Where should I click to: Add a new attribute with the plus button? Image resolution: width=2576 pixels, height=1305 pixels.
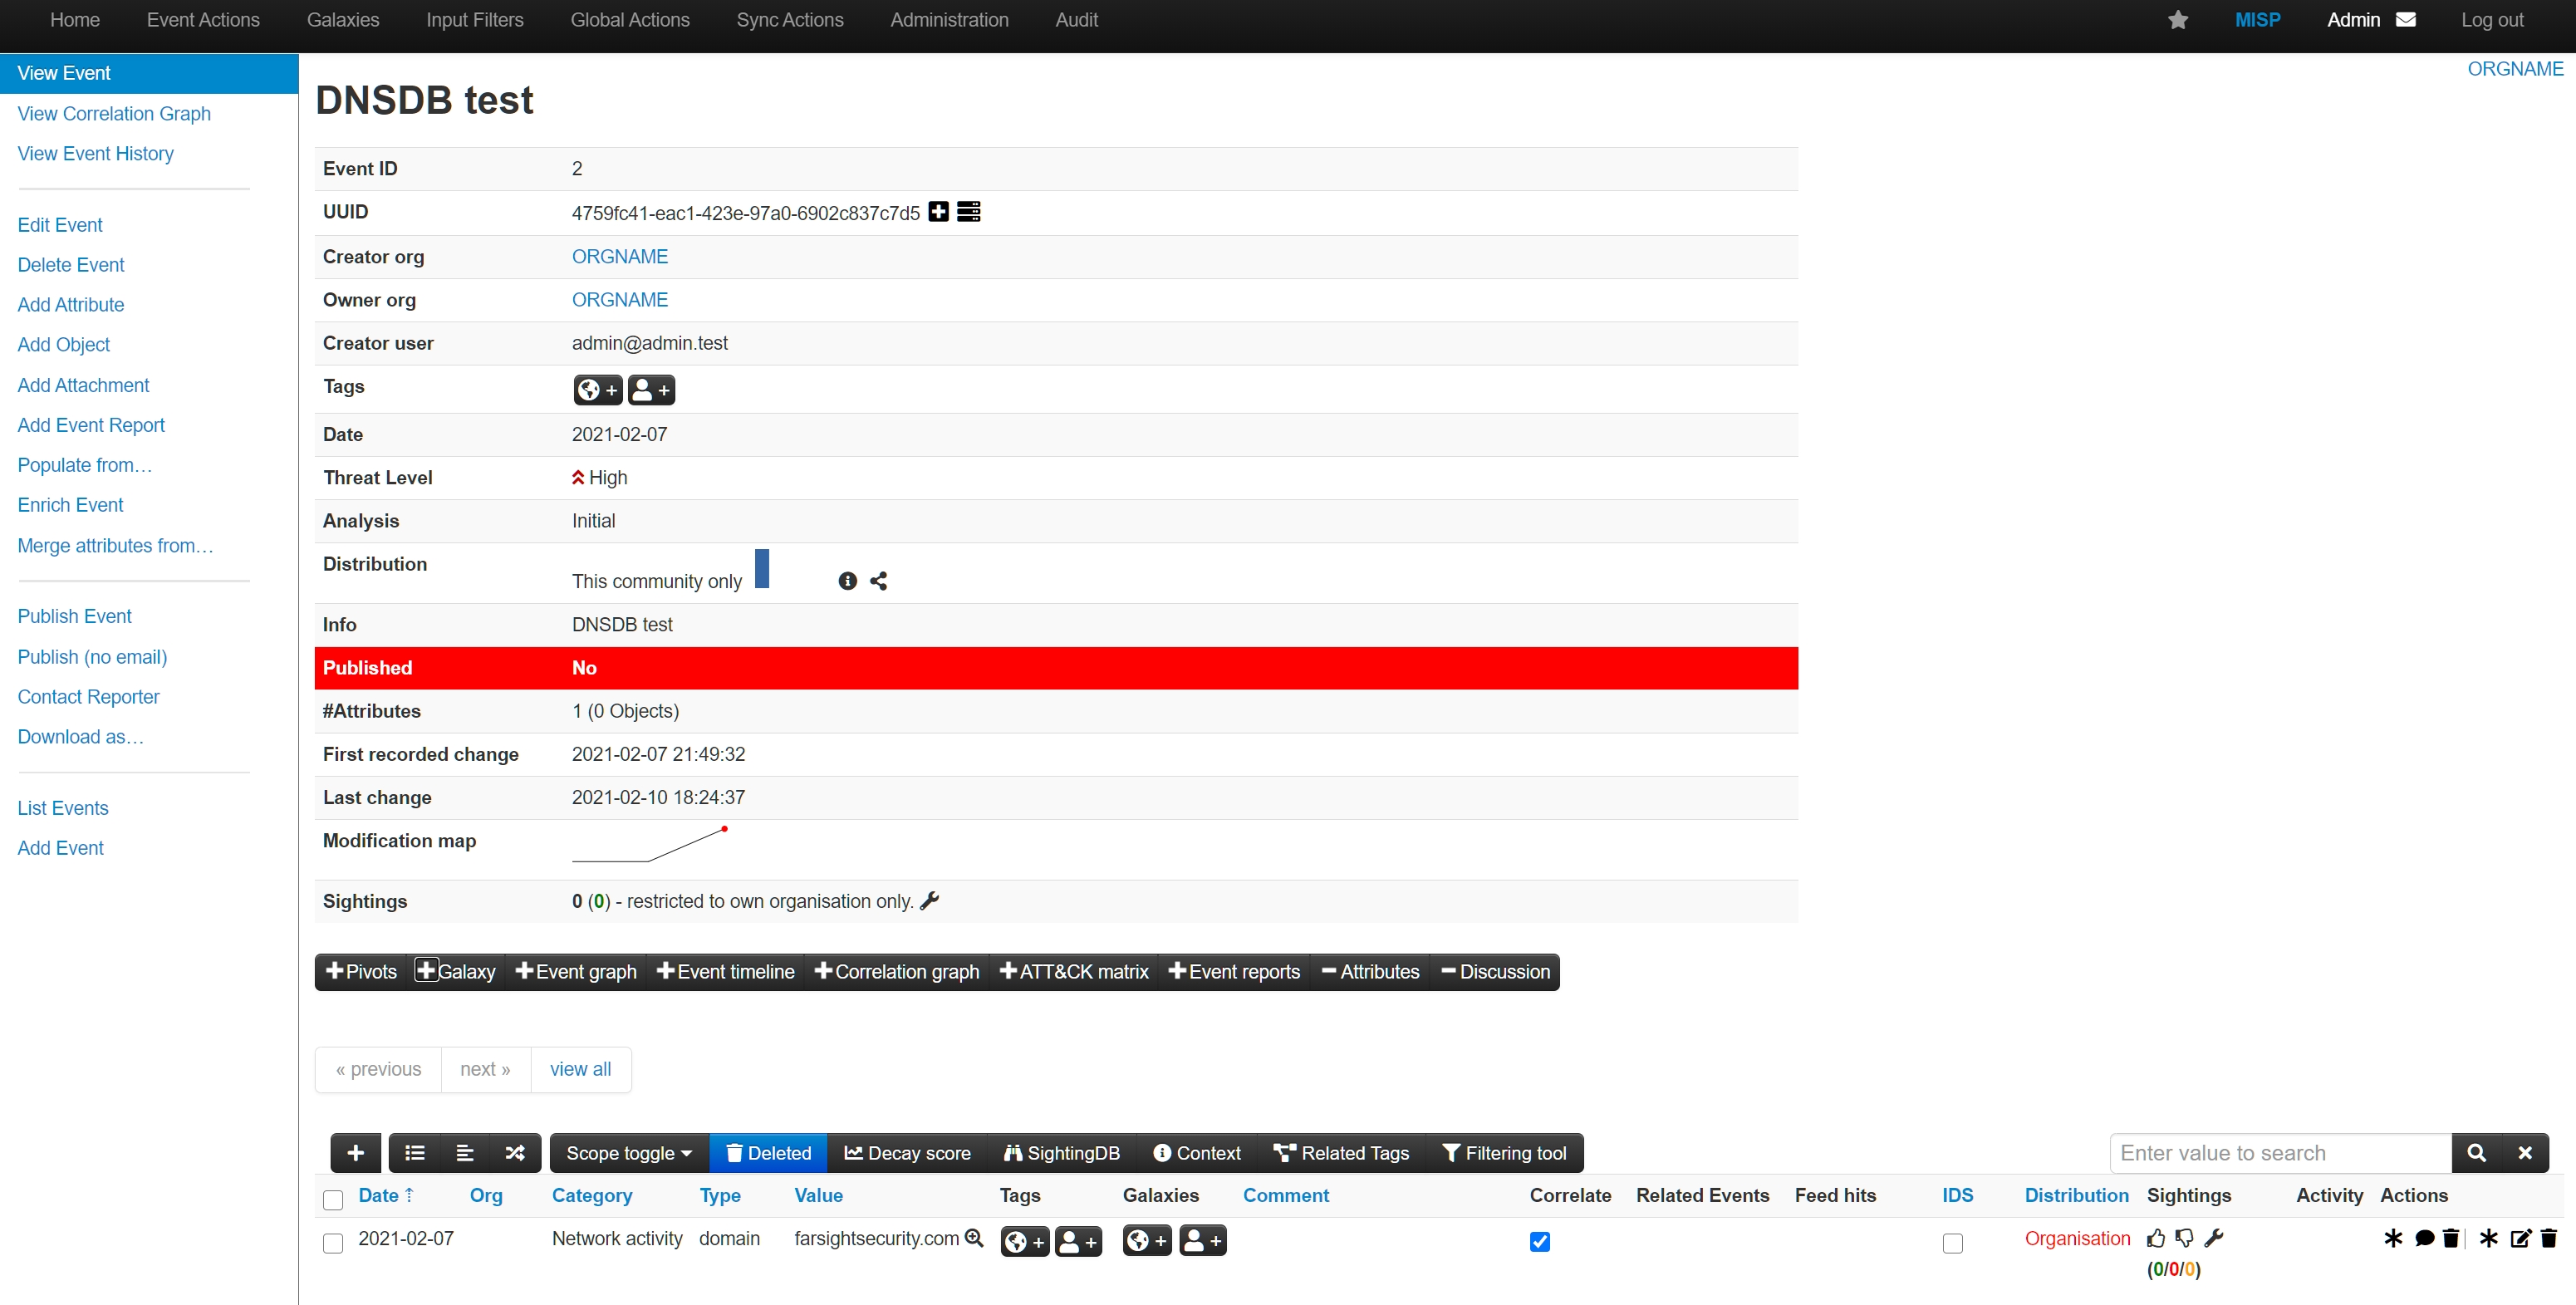pos(355,1152)
